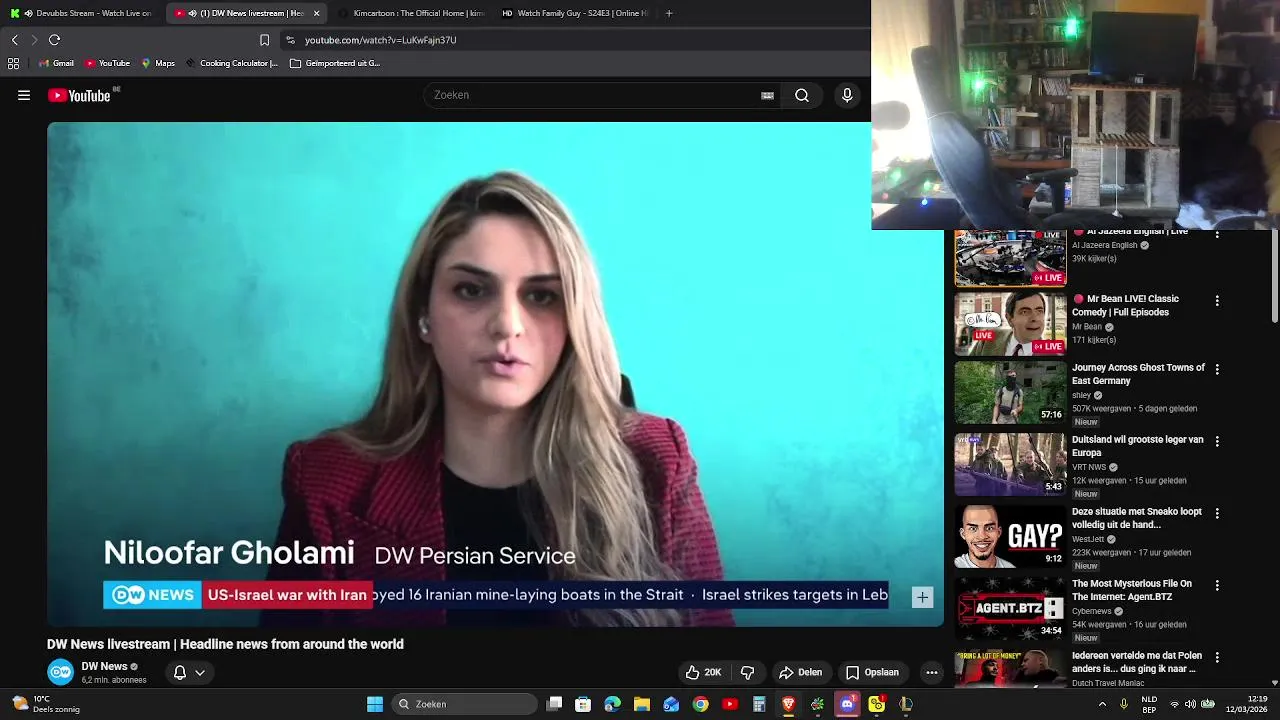This screenshot has height=720, width=1280.
Task: Click the Opslaan save button
Action: tap(872, 672)
